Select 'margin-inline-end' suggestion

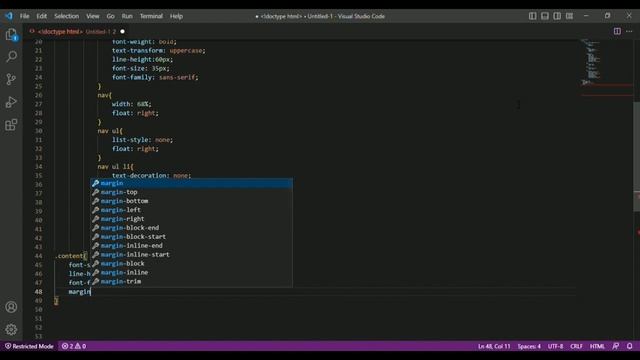[191, 246]
